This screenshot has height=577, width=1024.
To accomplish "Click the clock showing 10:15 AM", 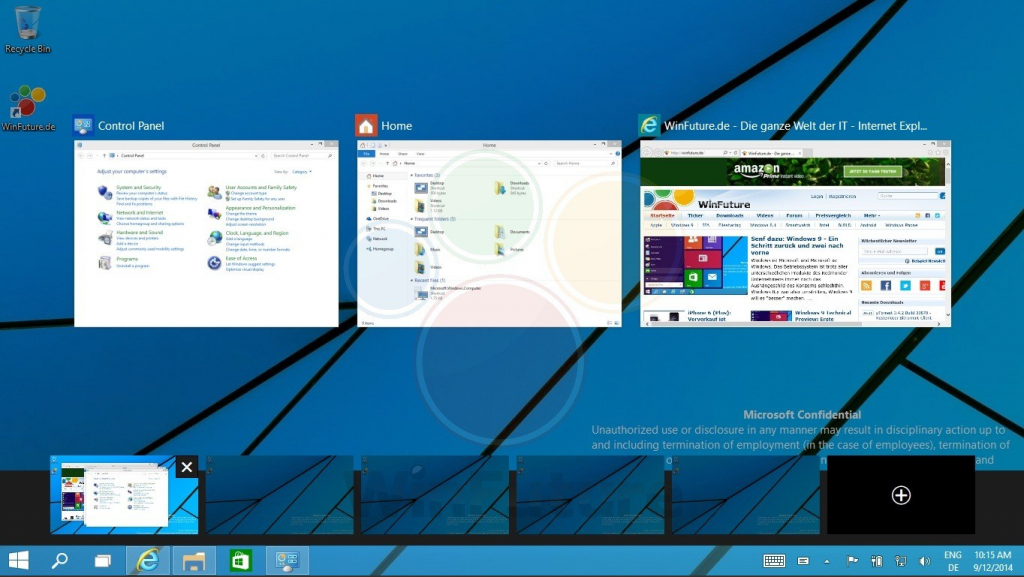I will [994, 560].
